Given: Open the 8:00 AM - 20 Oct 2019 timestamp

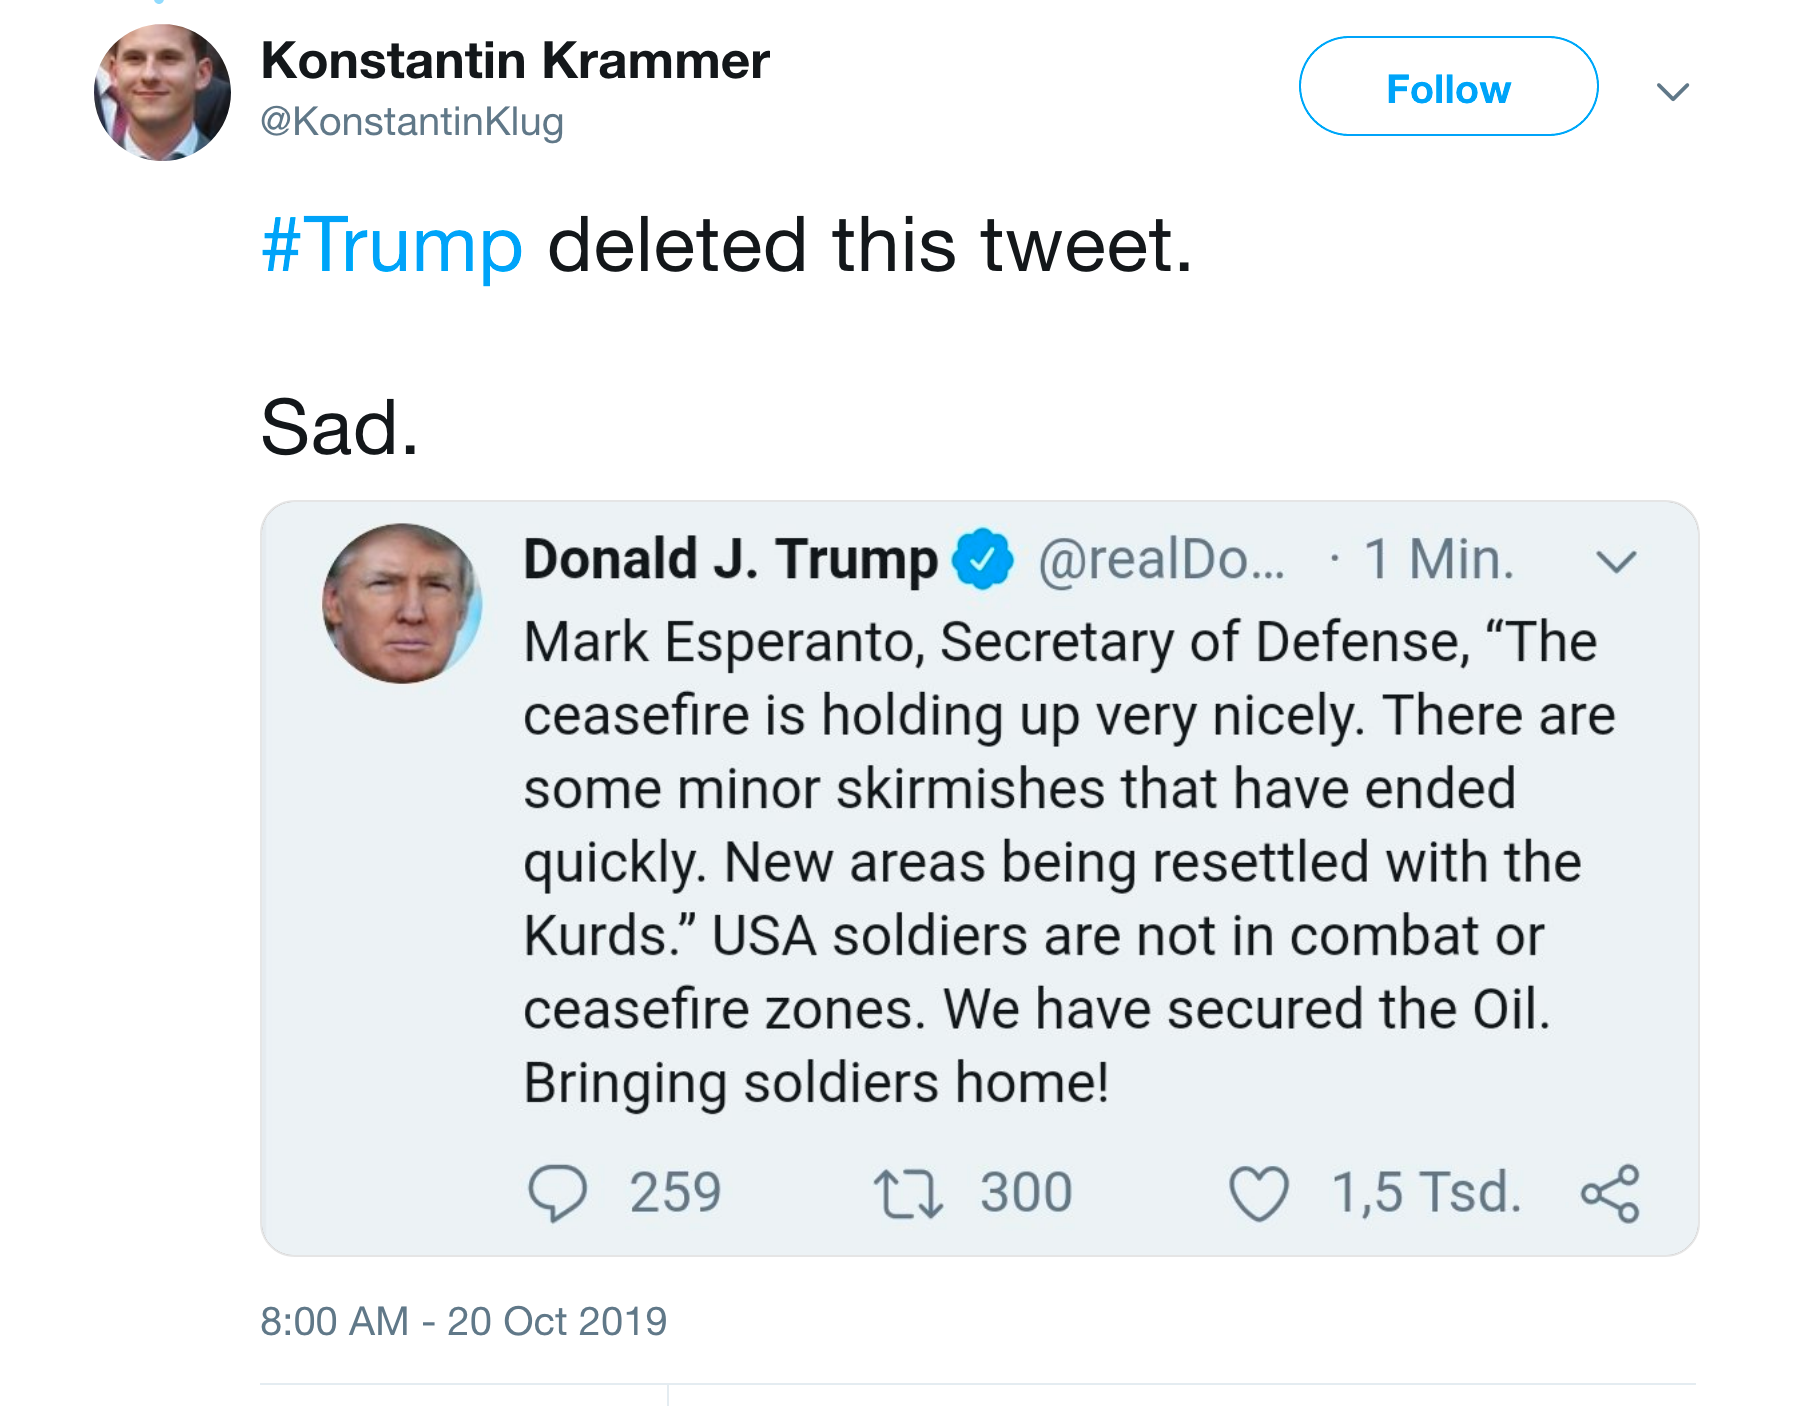Looking at the screenshot, I should 464,1322.
